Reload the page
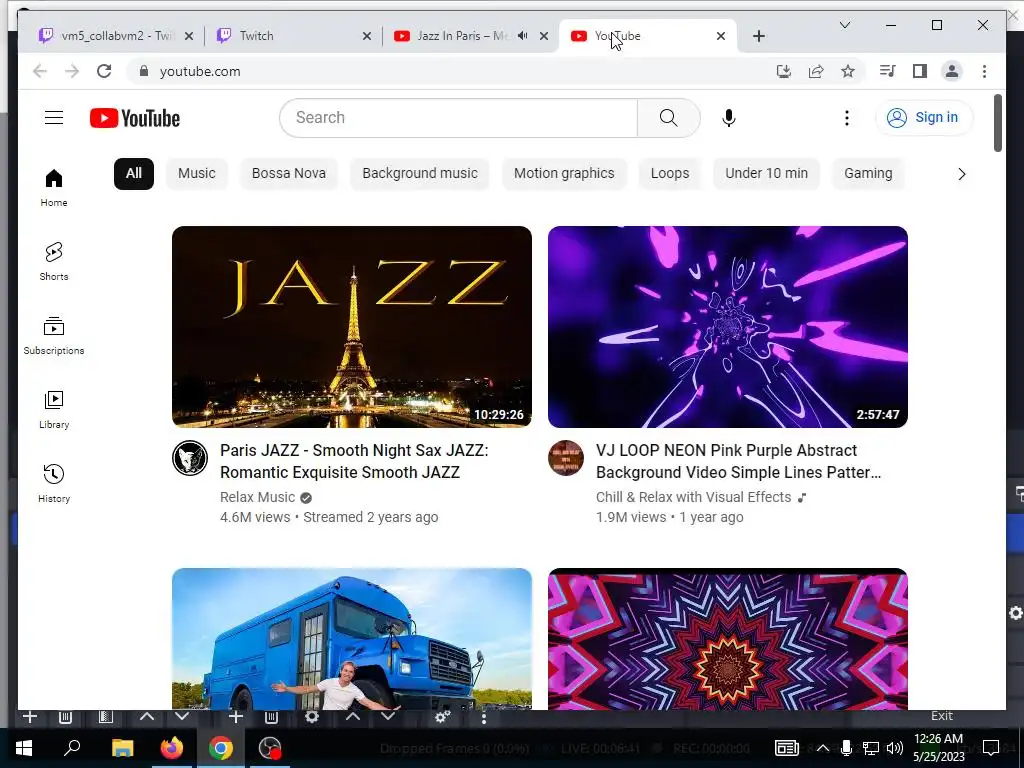The image size is (1024, 768). (x=104, y=71)
